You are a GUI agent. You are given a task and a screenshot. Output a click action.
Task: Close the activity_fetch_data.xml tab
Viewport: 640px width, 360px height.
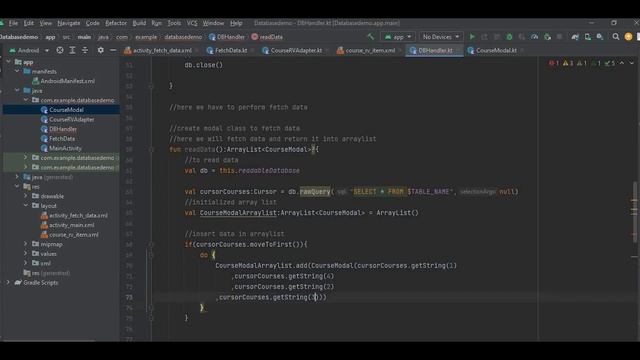197,51
